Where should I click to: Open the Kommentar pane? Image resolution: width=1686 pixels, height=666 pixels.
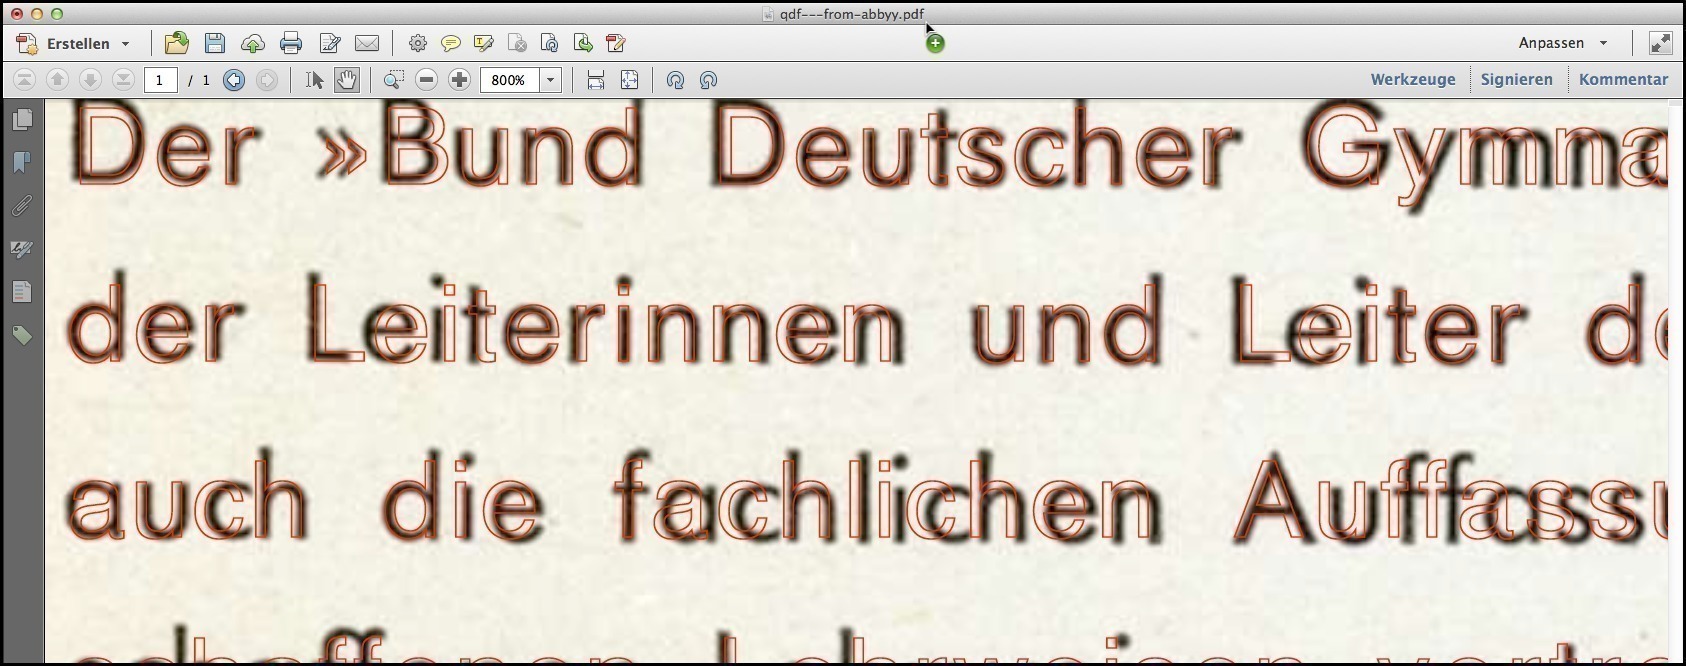click(x=1623, y=80)
